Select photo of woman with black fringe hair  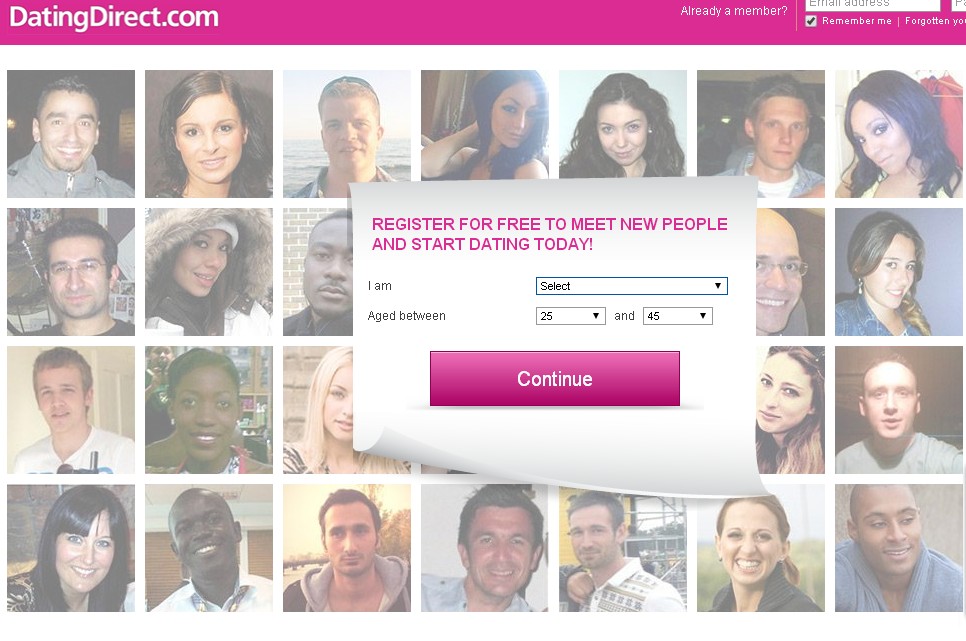click(71, 548)
